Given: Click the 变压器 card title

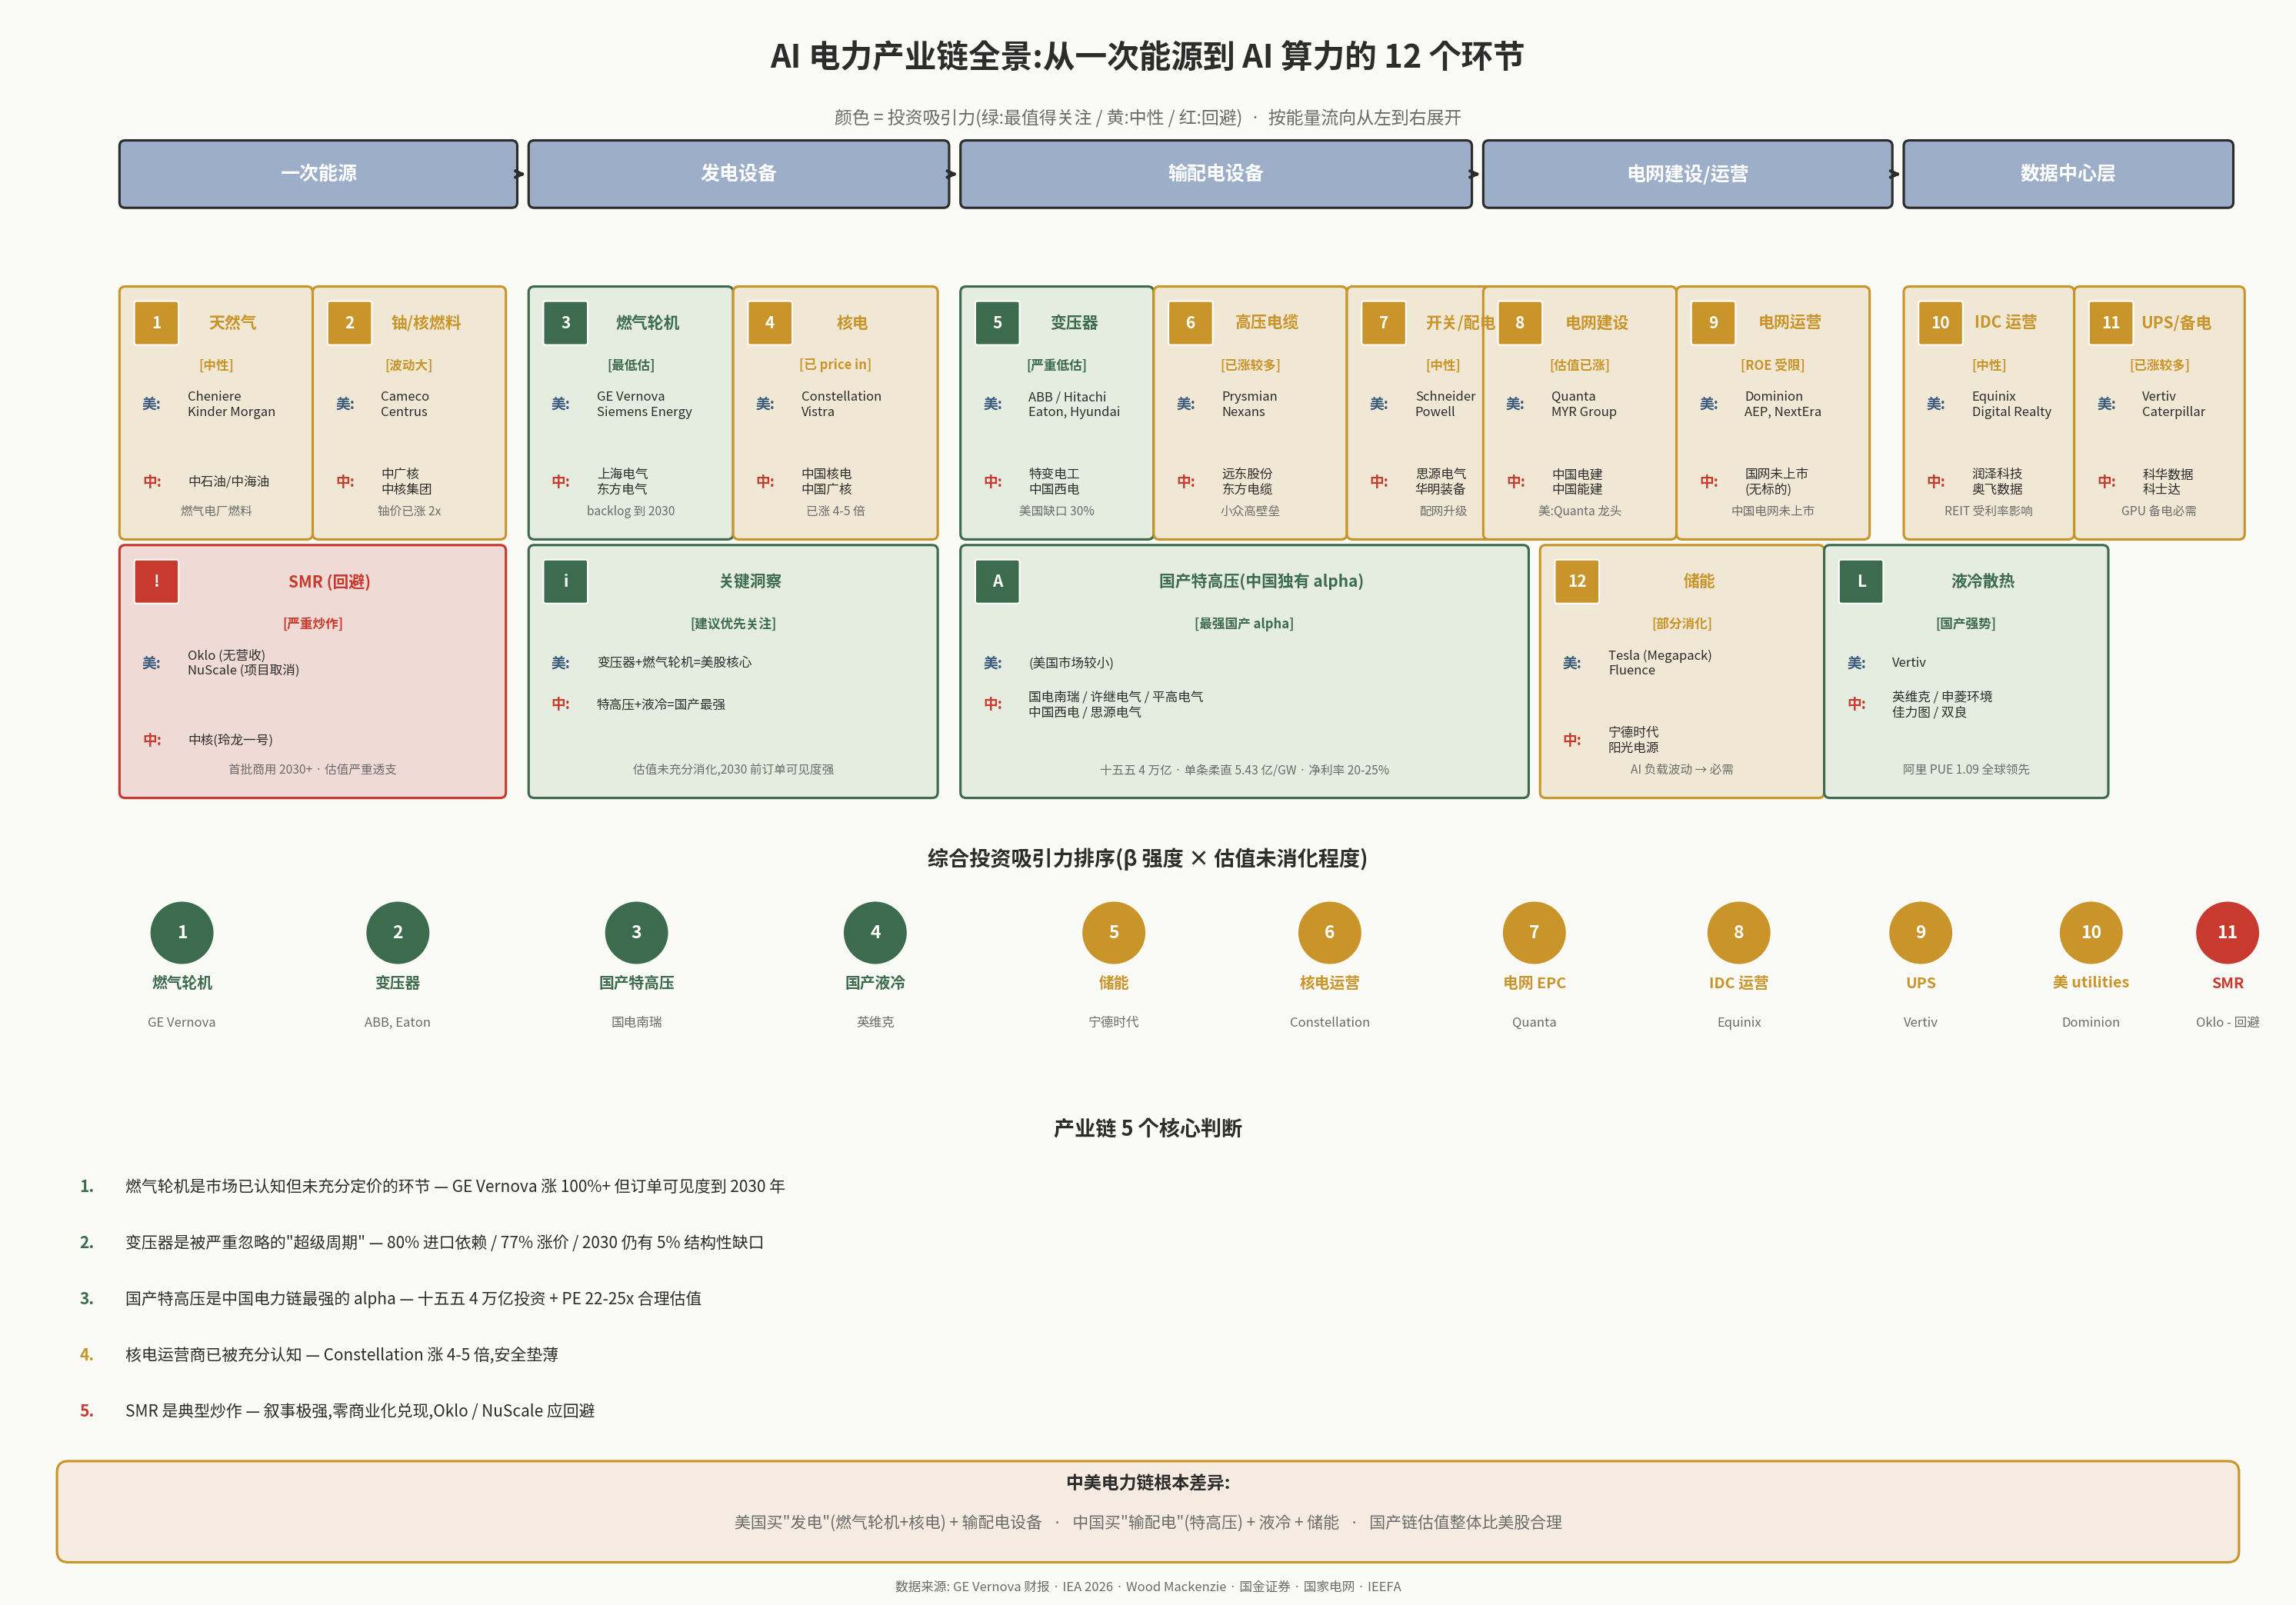Looking at the screenshot, I should click(1074, 322).
